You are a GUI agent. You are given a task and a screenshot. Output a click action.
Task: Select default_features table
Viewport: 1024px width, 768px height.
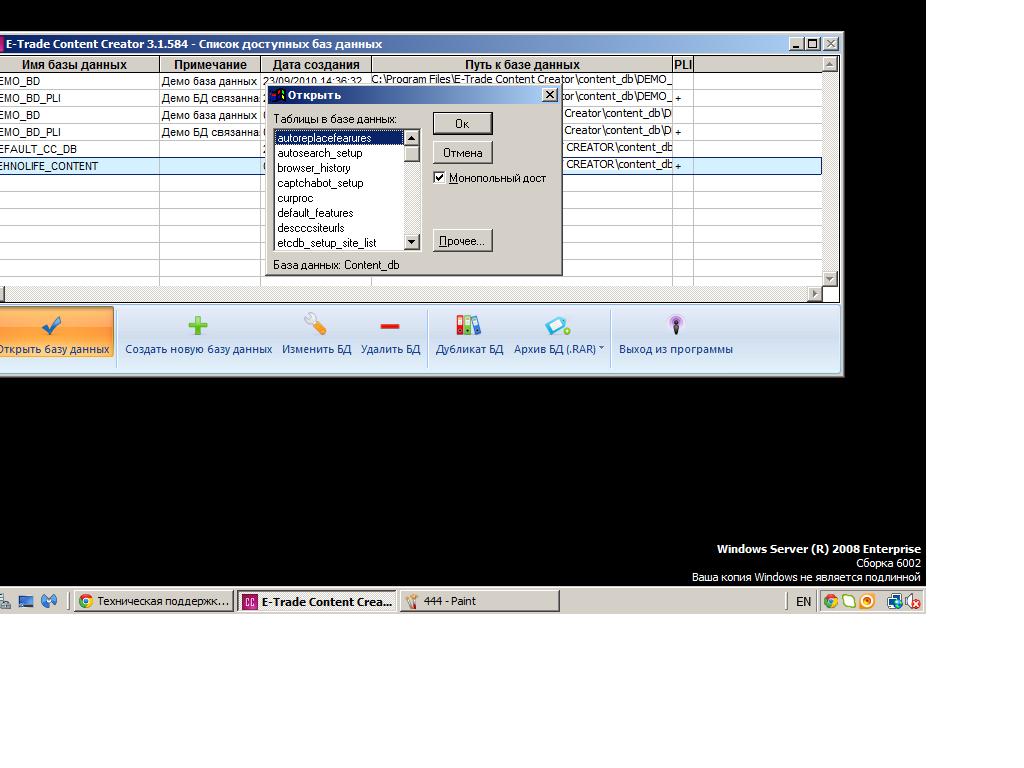tap(339, 213)
